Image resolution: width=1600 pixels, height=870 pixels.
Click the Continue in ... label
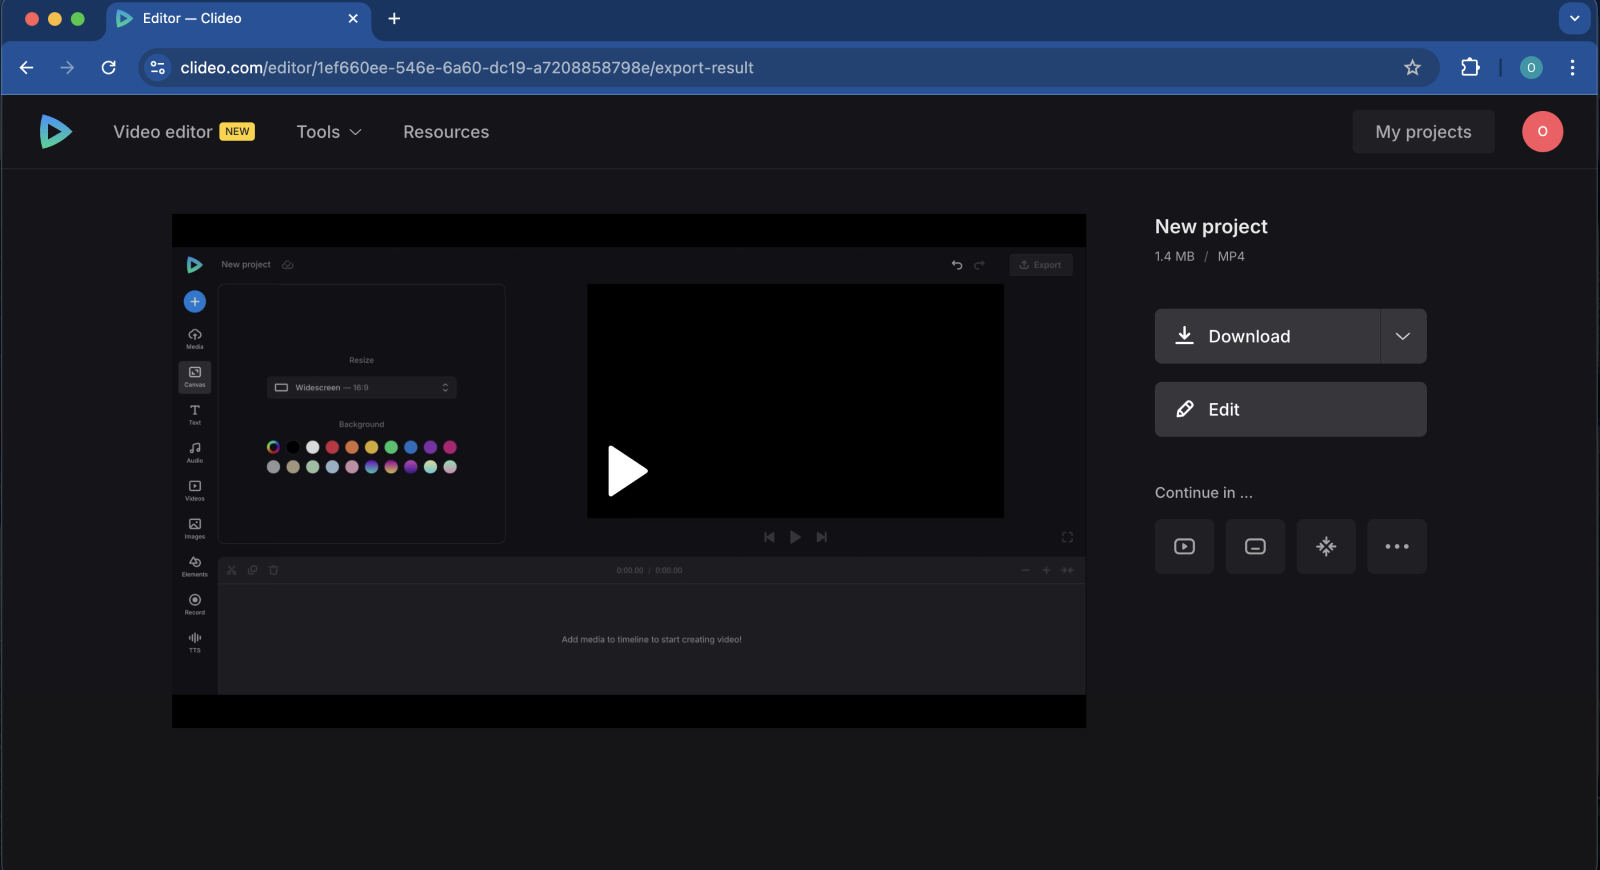(1203, 493)
